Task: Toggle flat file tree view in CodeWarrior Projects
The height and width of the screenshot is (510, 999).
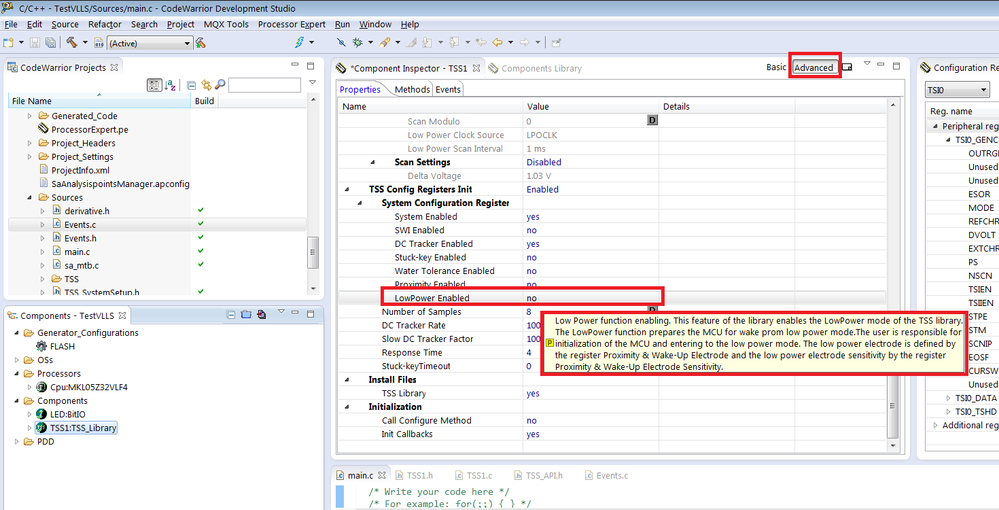Action: [x=154, y=85]
